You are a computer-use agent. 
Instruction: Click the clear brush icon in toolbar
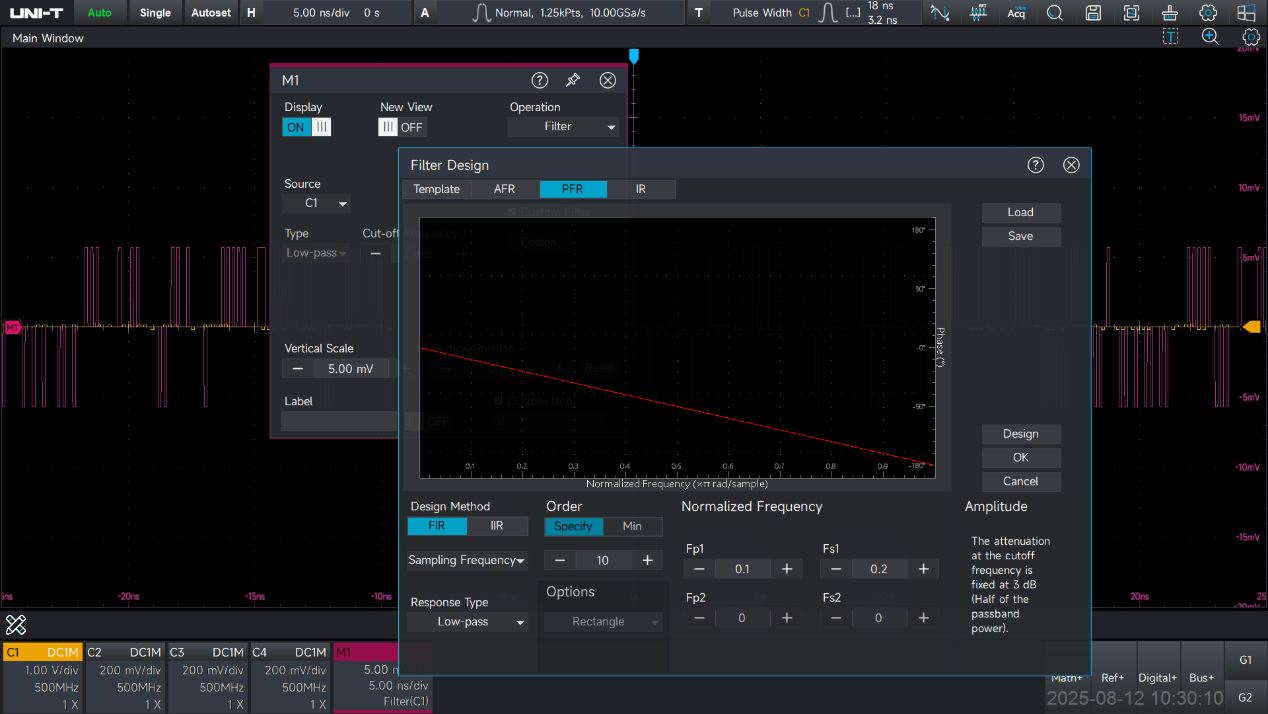pos(1169,13)
